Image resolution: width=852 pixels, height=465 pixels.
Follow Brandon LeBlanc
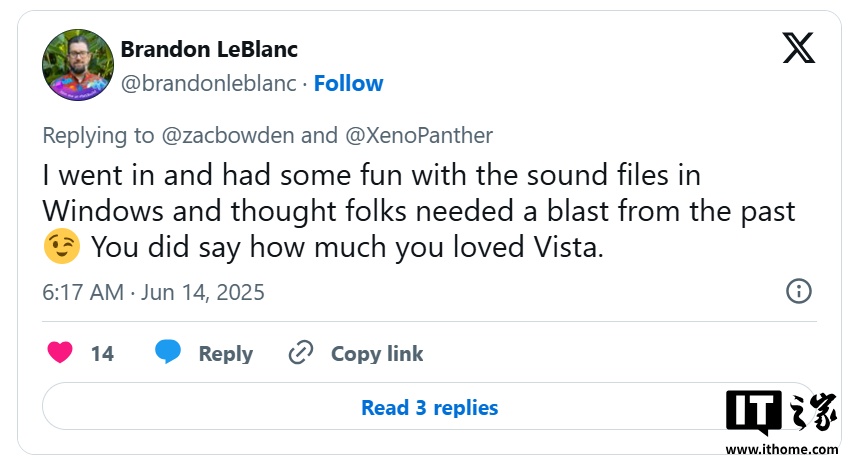click(347, 83)
